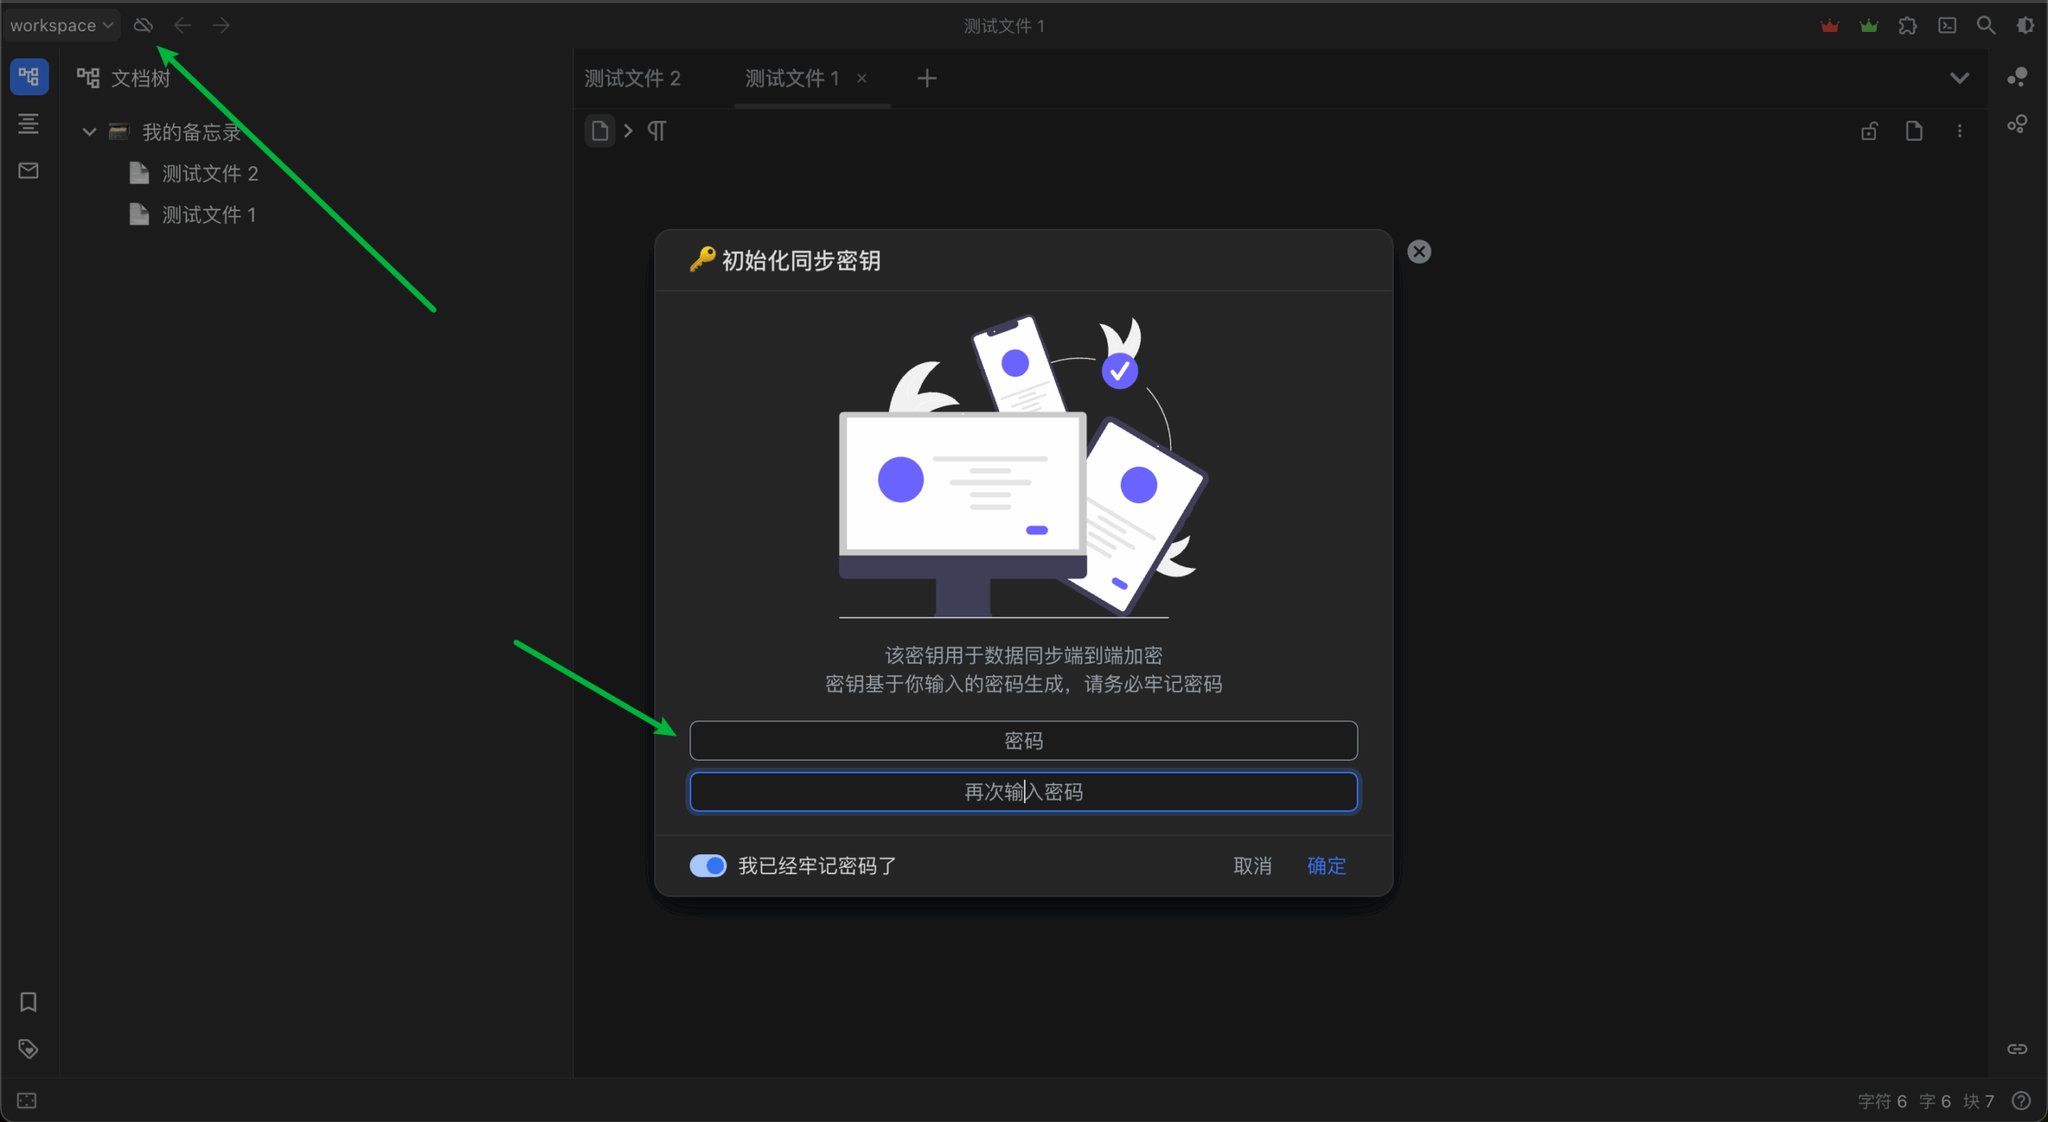Screen dimensions: 2048x1122
Task: Toggle the 我已经牢记密码了 switch
Action: click(708, 866)
